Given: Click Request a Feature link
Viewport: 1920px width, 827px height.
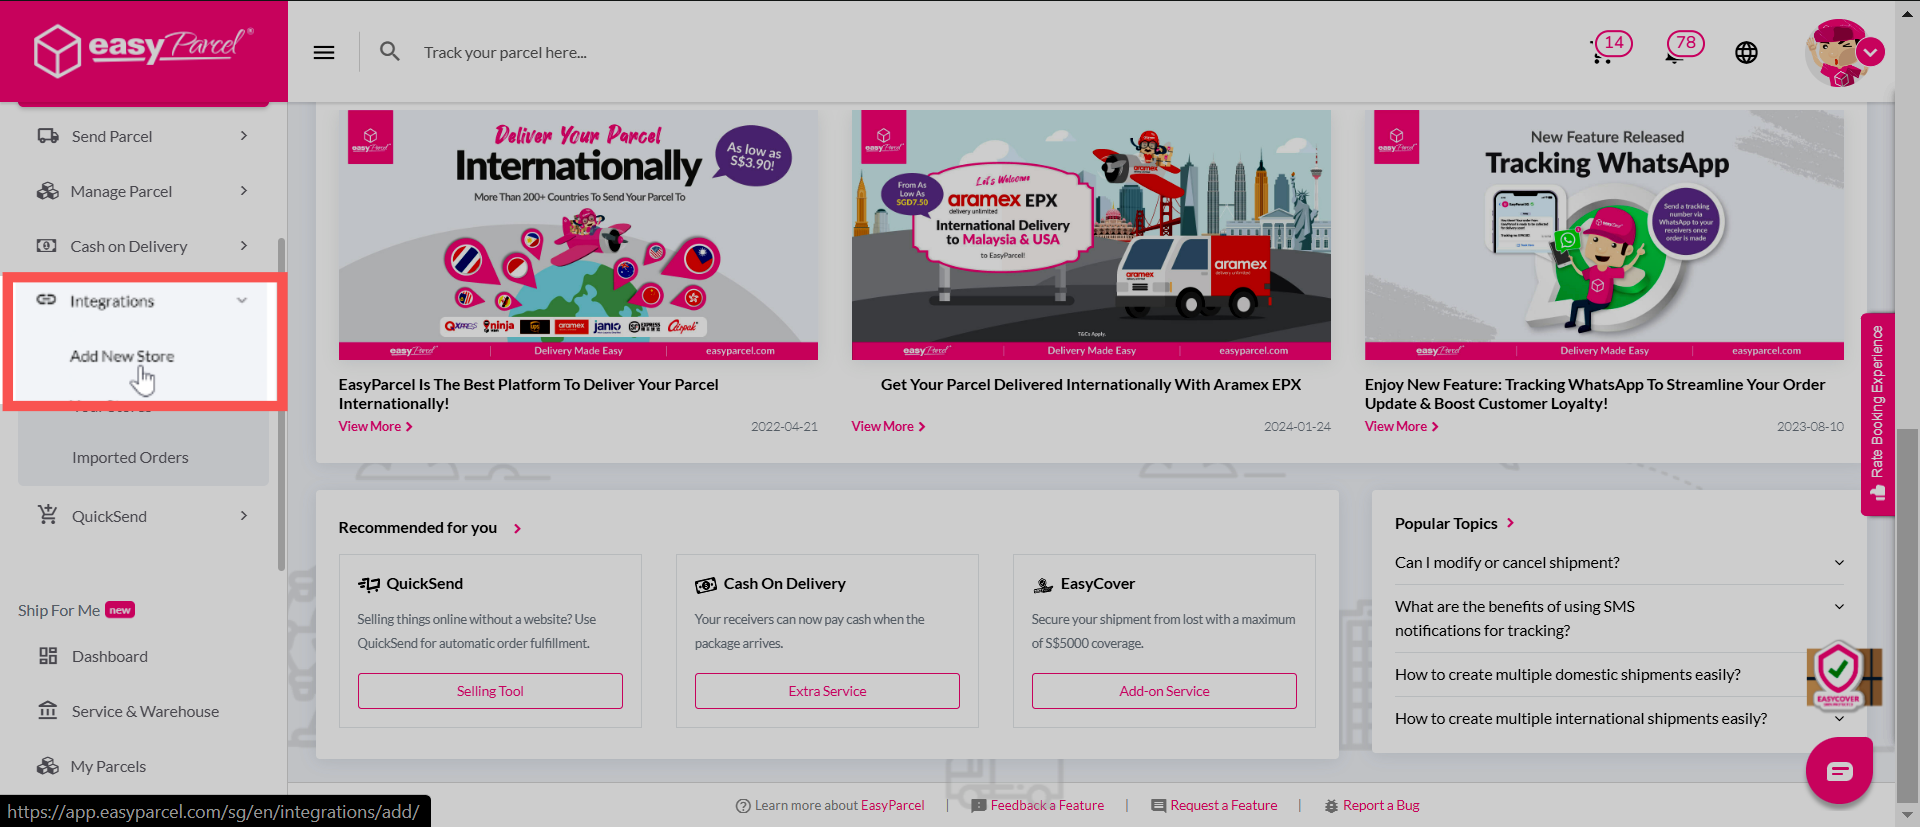Looking at the screenshot, I should 1214,805.
